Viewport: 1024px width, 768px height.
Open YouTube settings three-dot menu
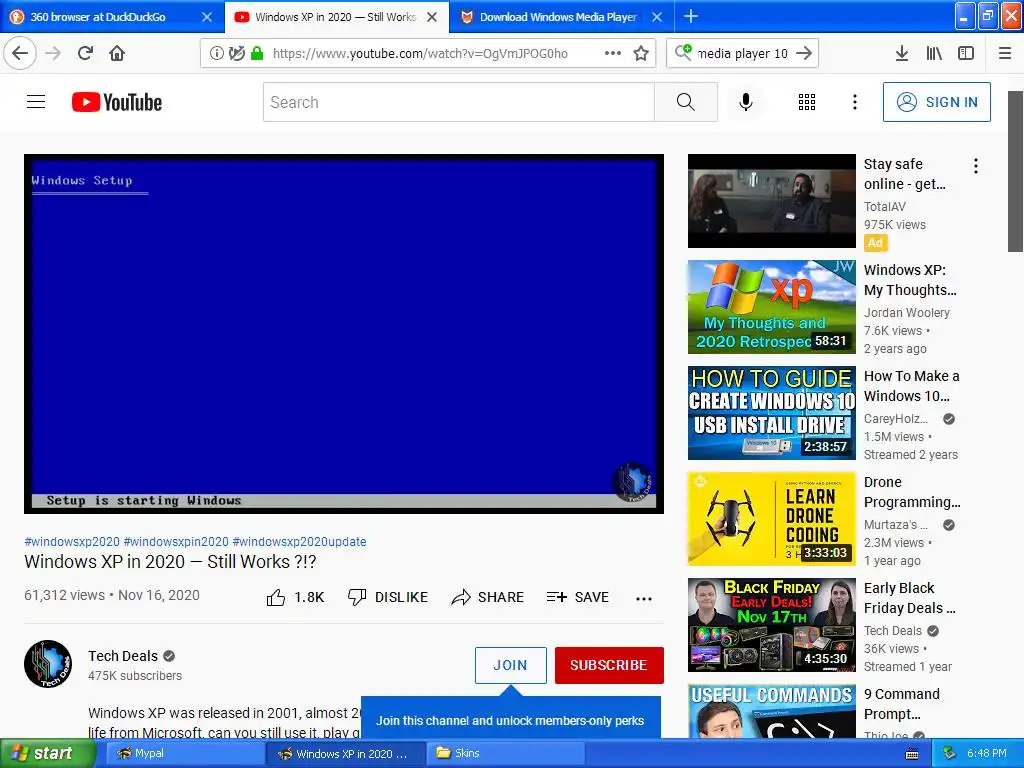(x=855, y=102)
